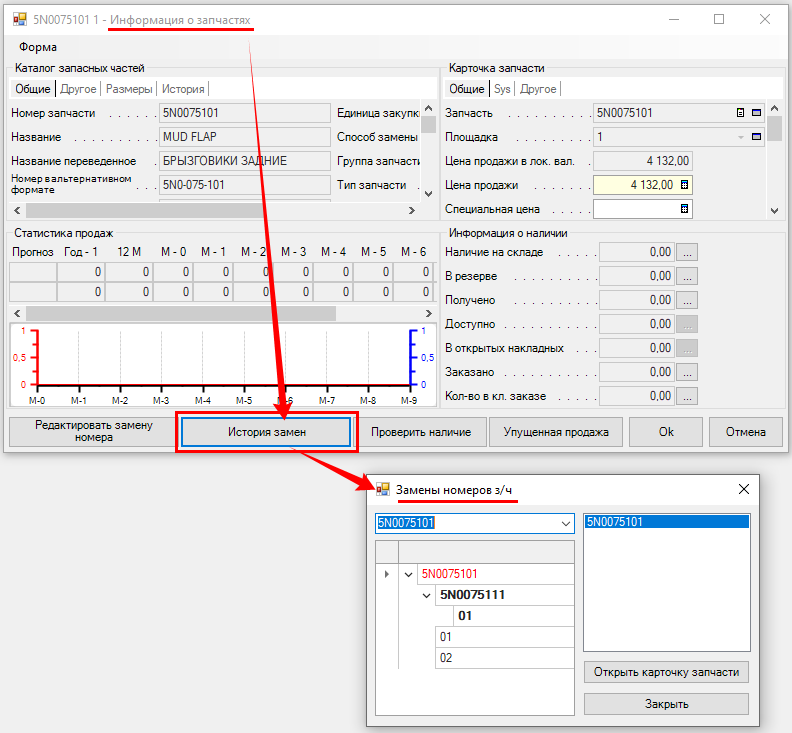
Task: Click the window icon beside Площадка field
Action: pyautogui.click(x=757, y=137)
